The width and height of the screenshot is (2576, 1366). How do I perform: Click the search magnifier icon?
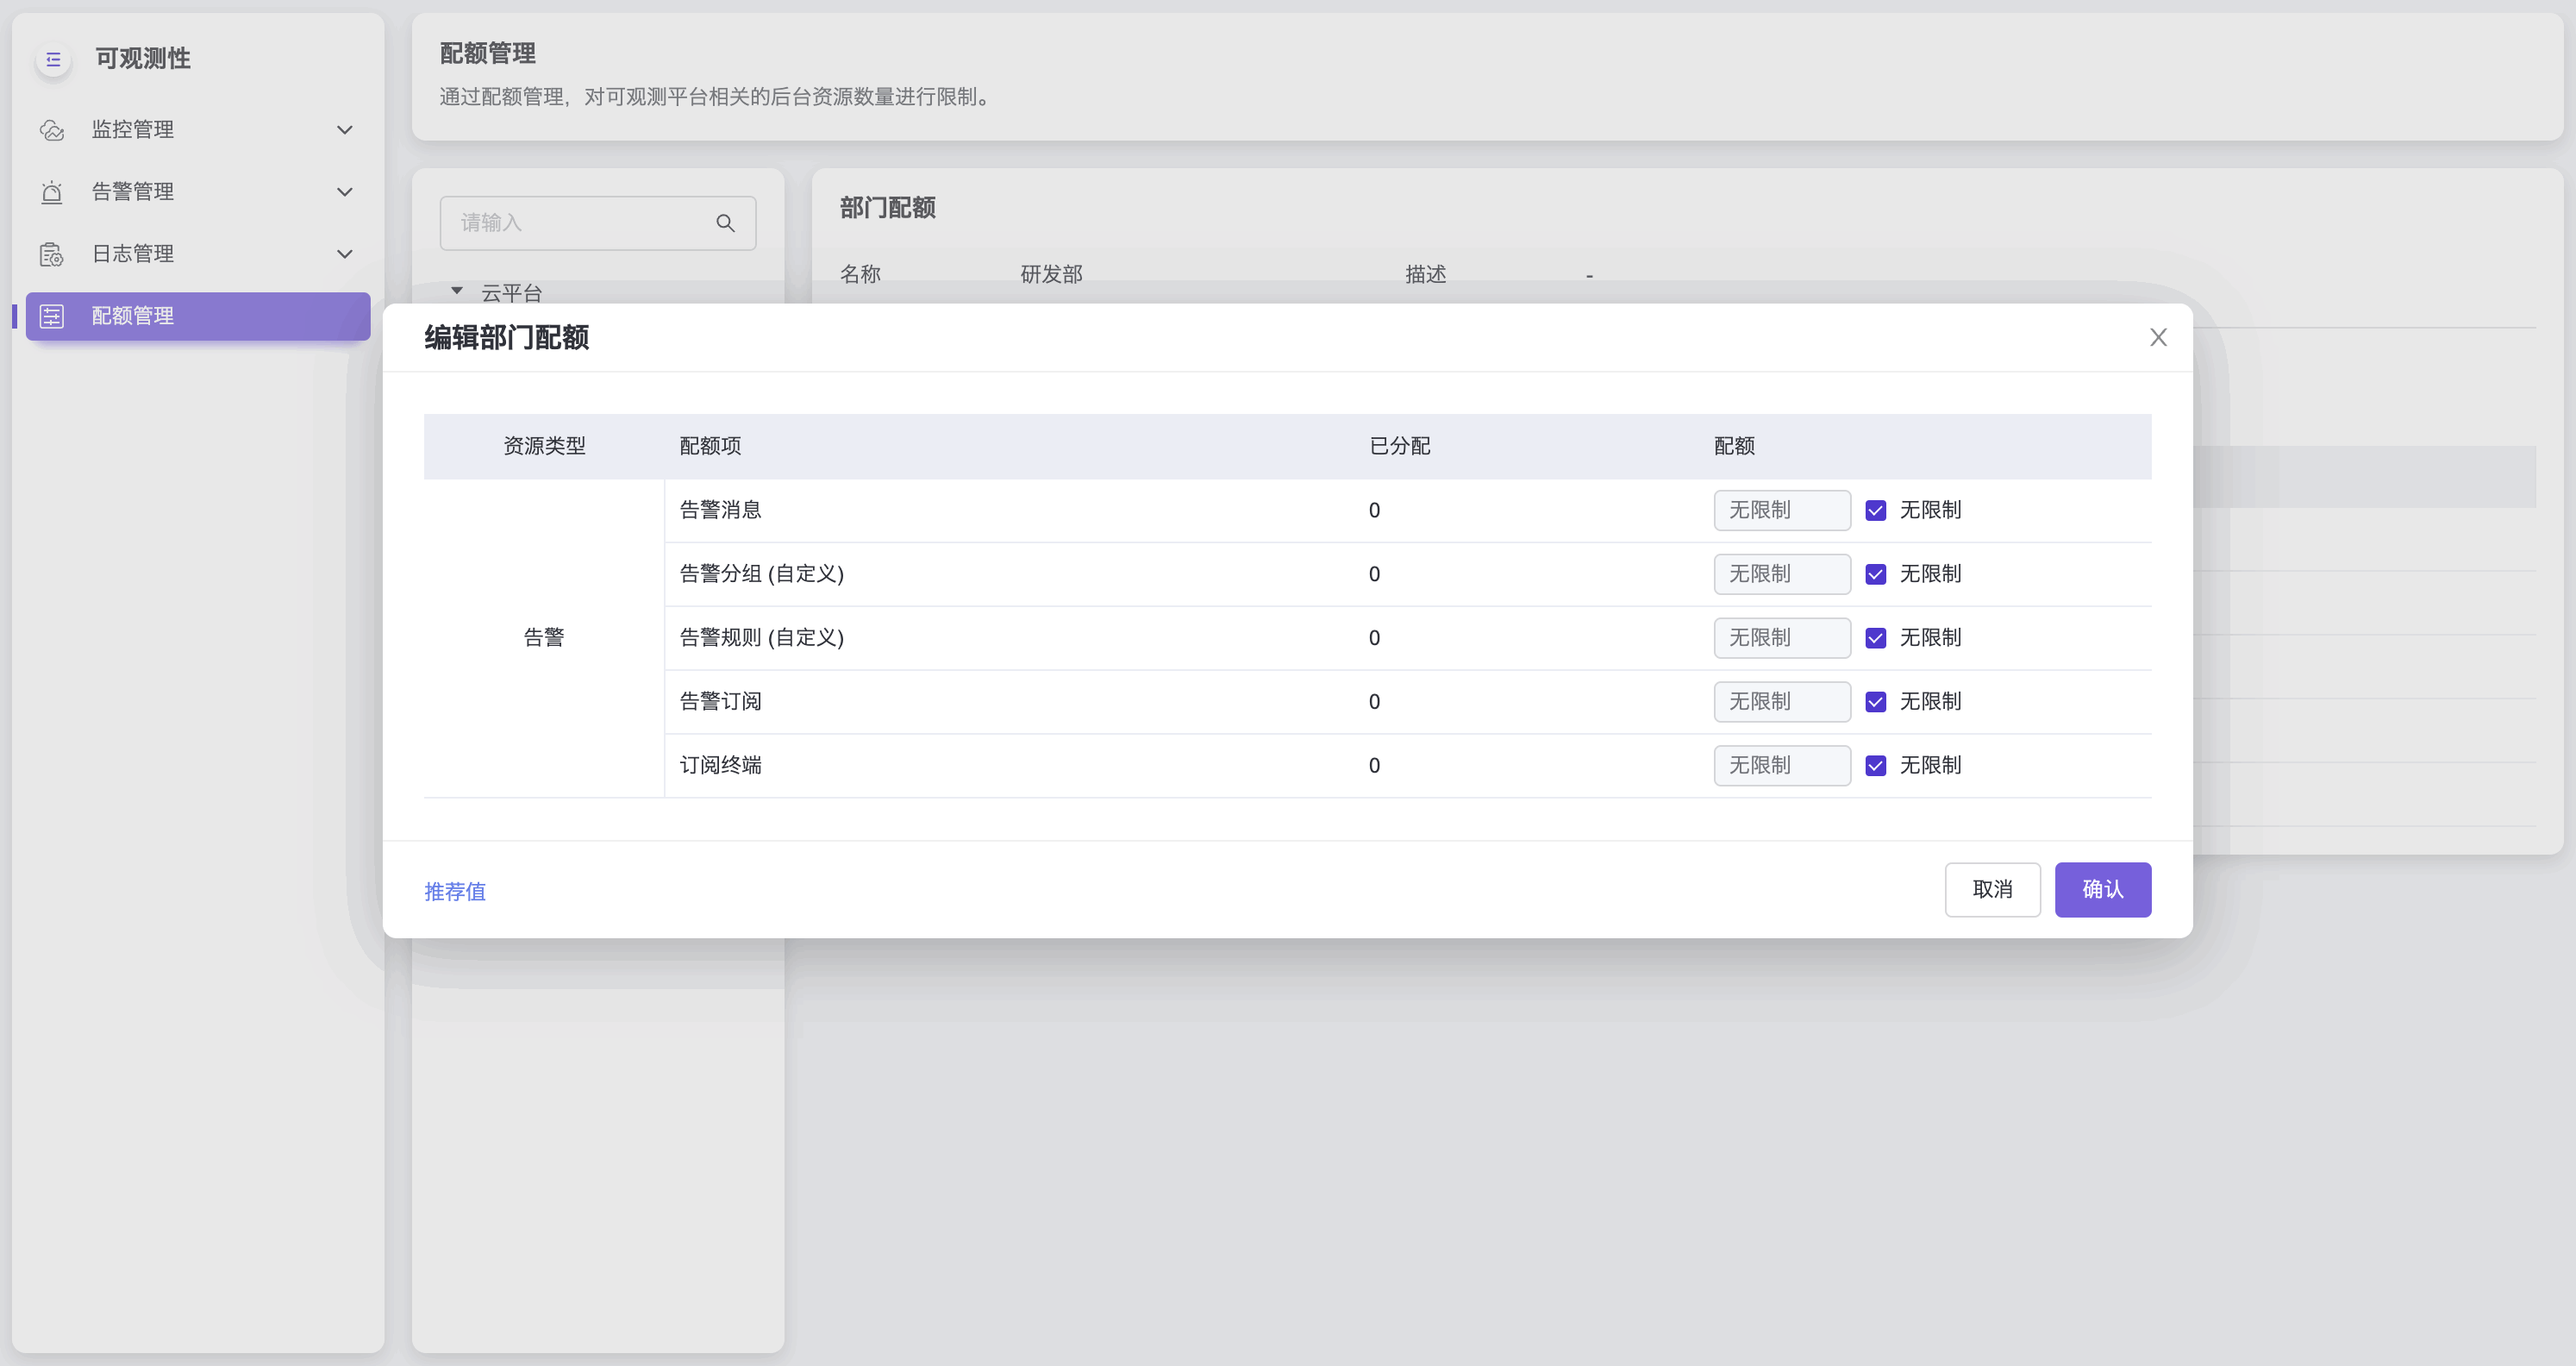point(725,223)
